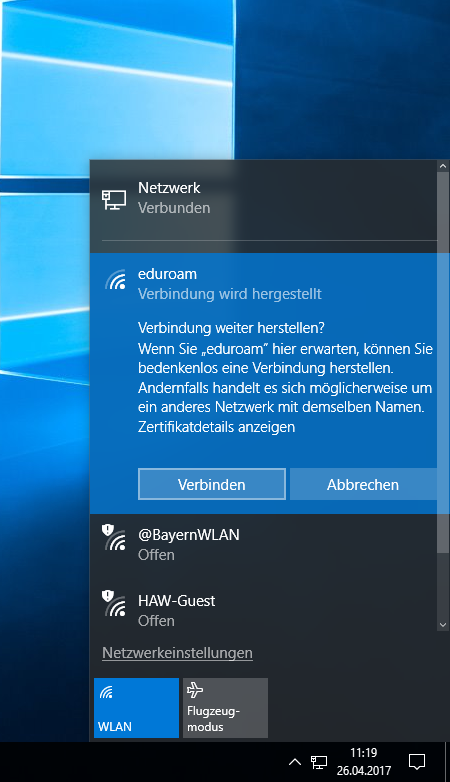Click the @BayernWLAN open Wi-Fi icon
Viewport: 450px width, 782px height.
[x=115, y=538]
